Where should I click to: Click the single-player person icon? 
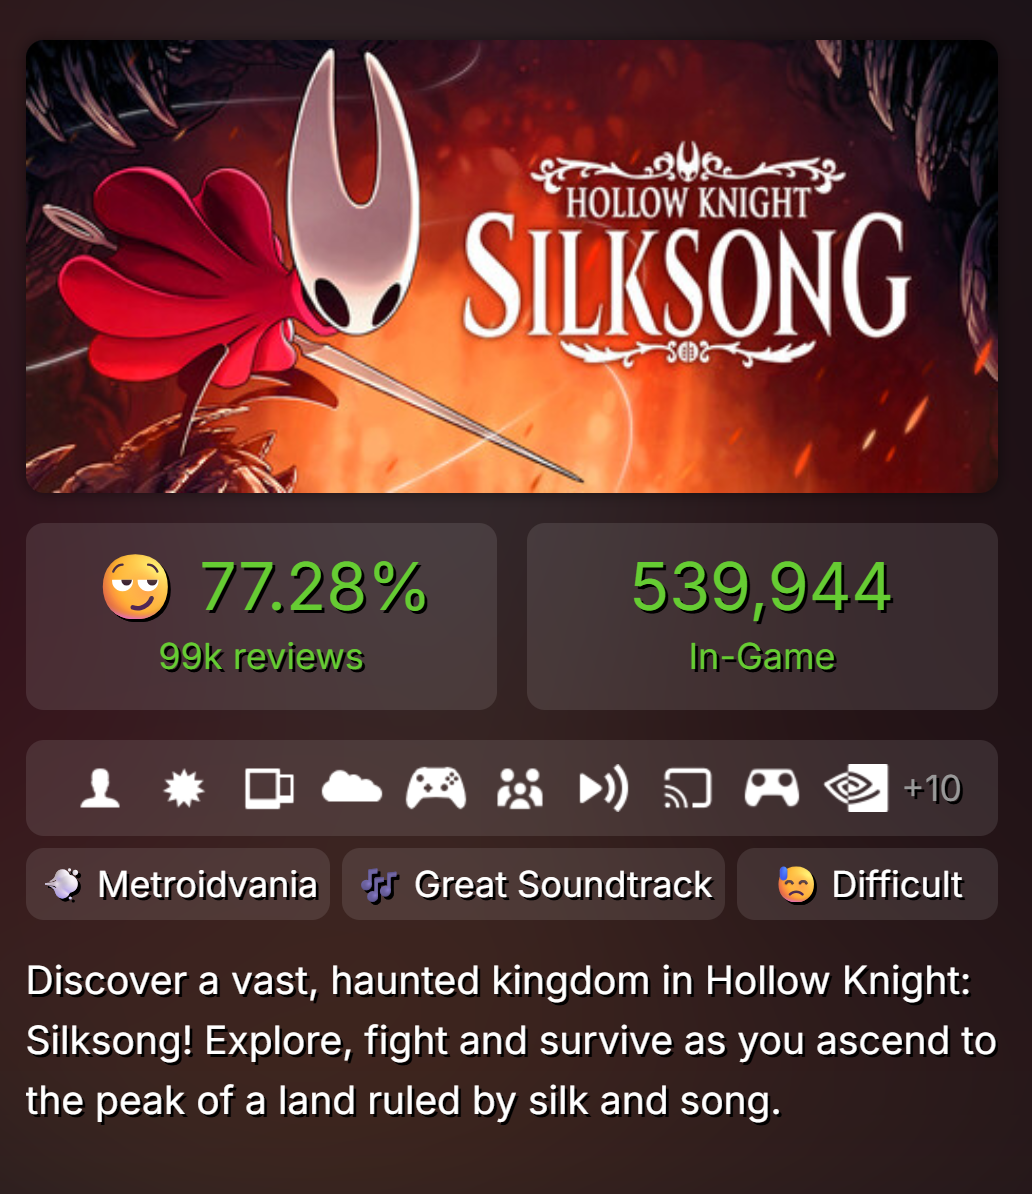click(100, 788)
